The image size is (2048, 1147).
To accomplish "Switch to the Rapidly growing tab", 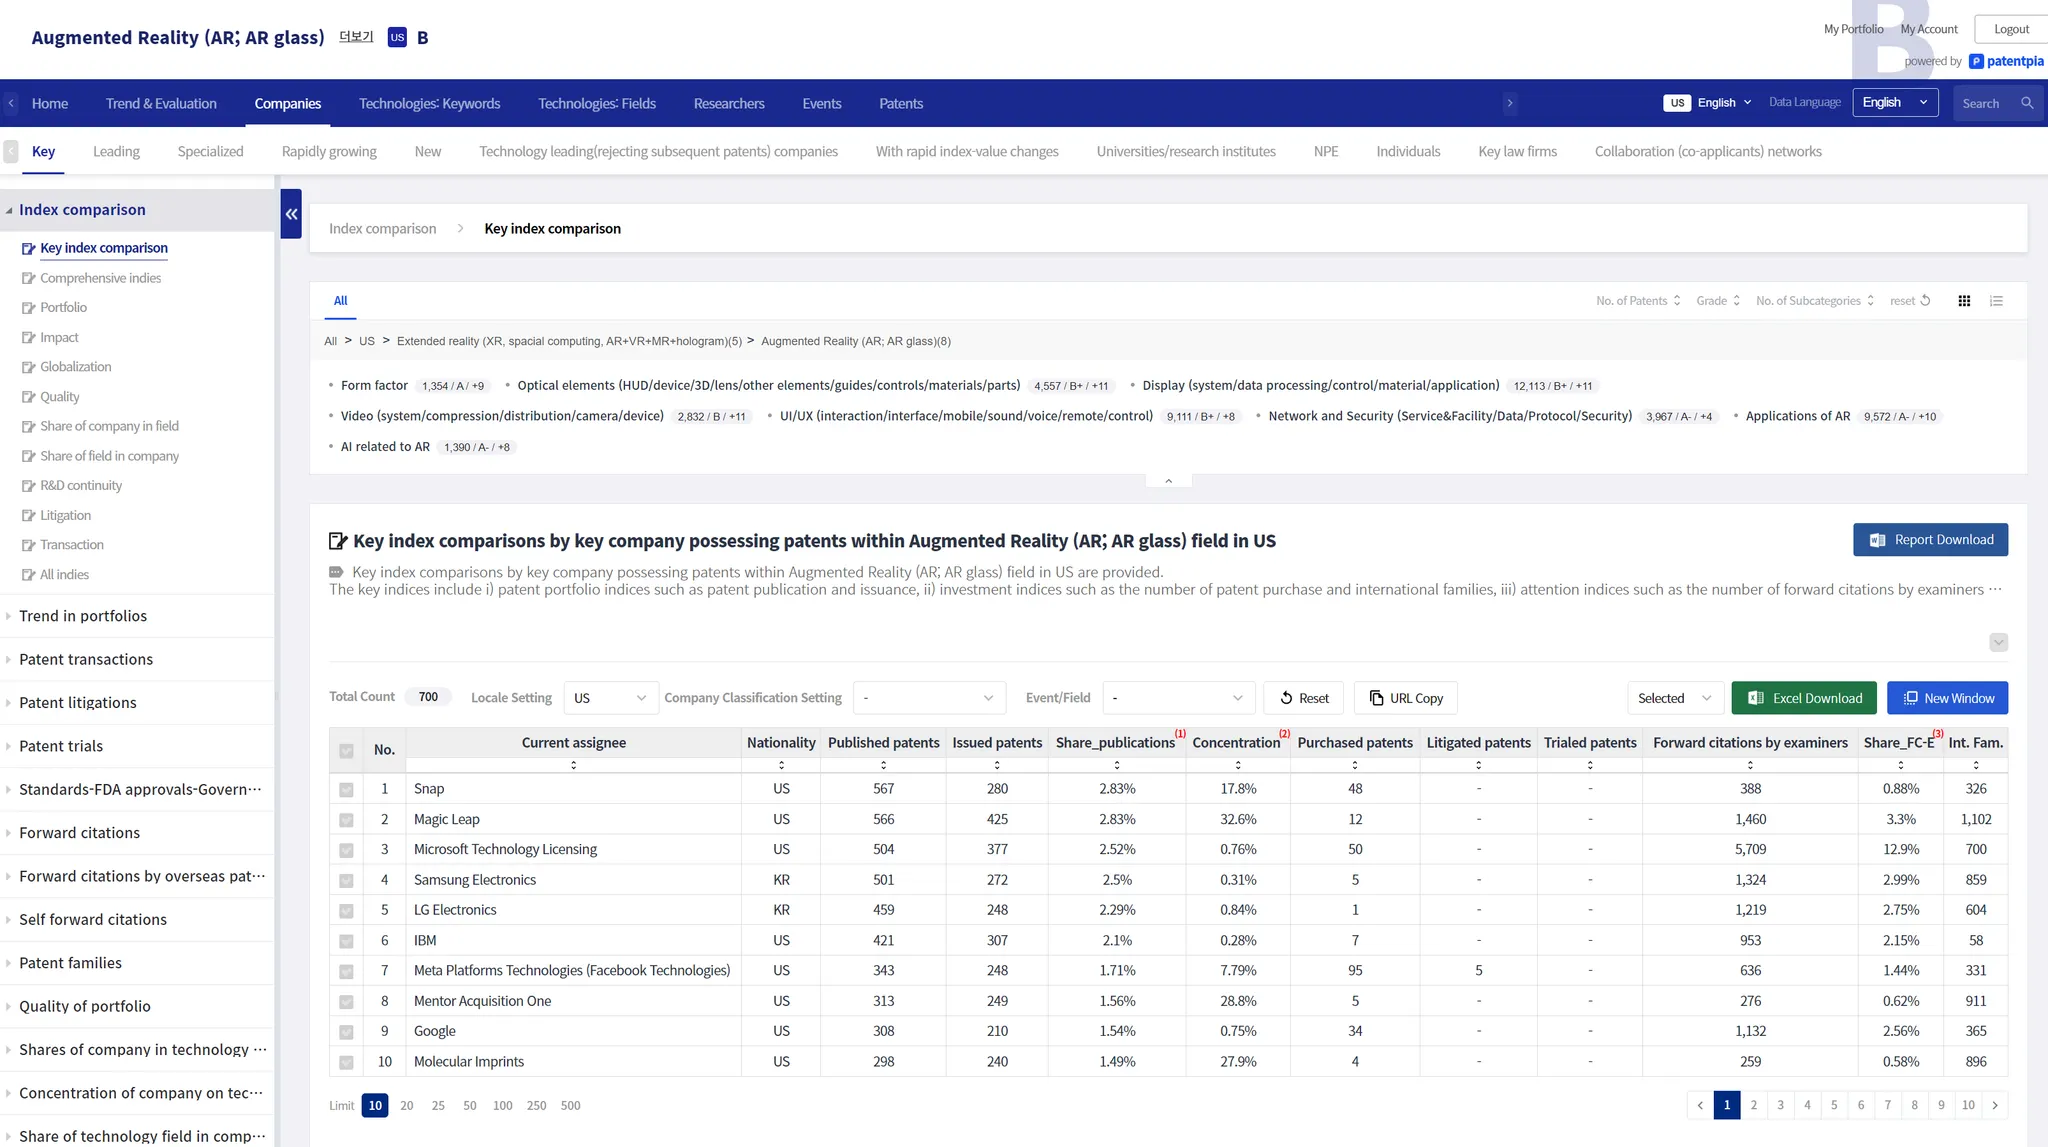I will (329, 151).
